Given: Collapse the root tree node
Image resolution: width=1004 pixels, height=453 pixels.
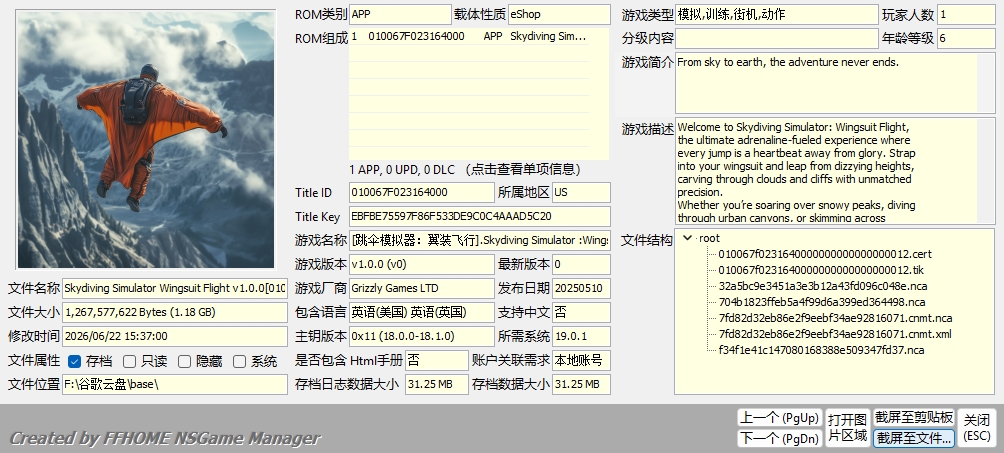Looking at the screenshot, I should tap(688, 238).
